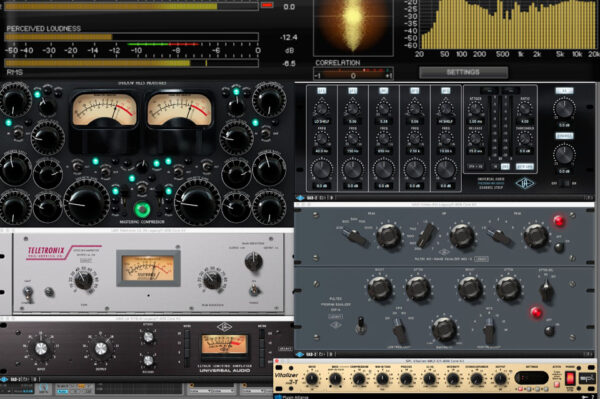600x399 pixels.
Task: Select the red settings preset button on Vitalizer
Action: pos(521,389)
